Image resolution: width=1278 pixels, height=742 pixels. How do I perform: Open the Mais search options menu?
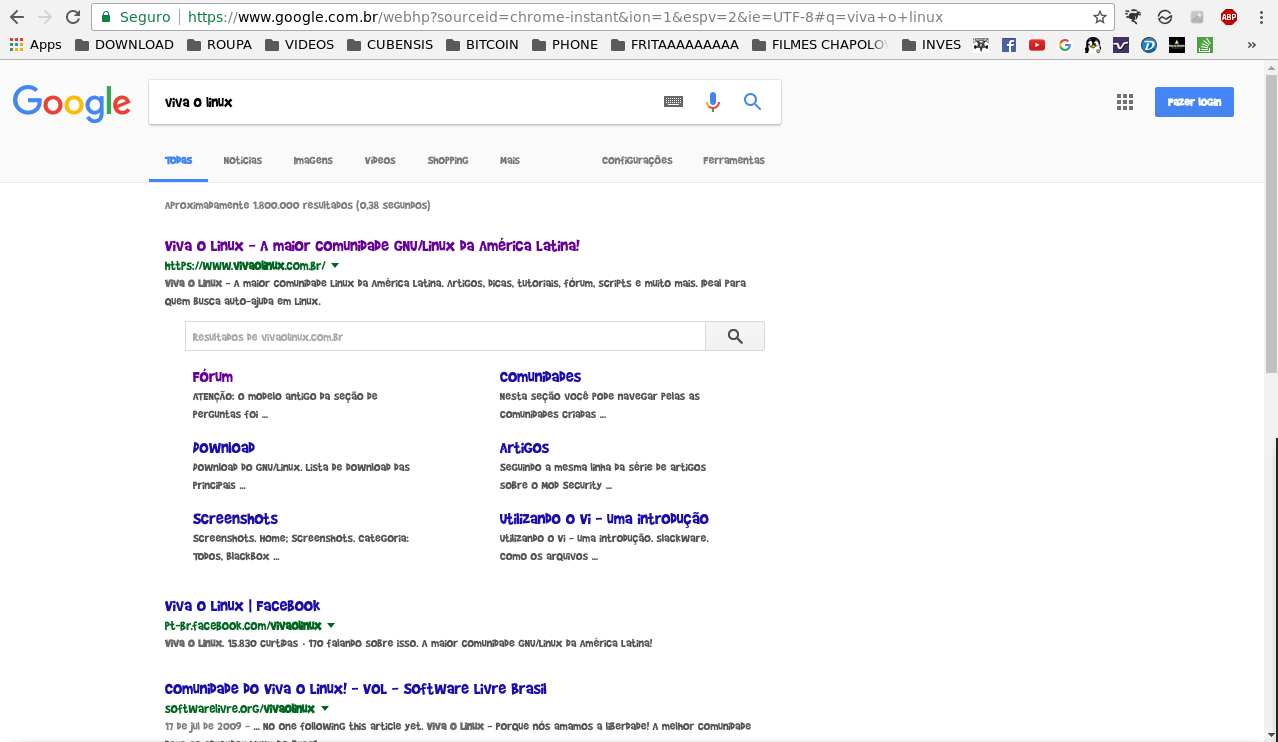coord(510,160)
